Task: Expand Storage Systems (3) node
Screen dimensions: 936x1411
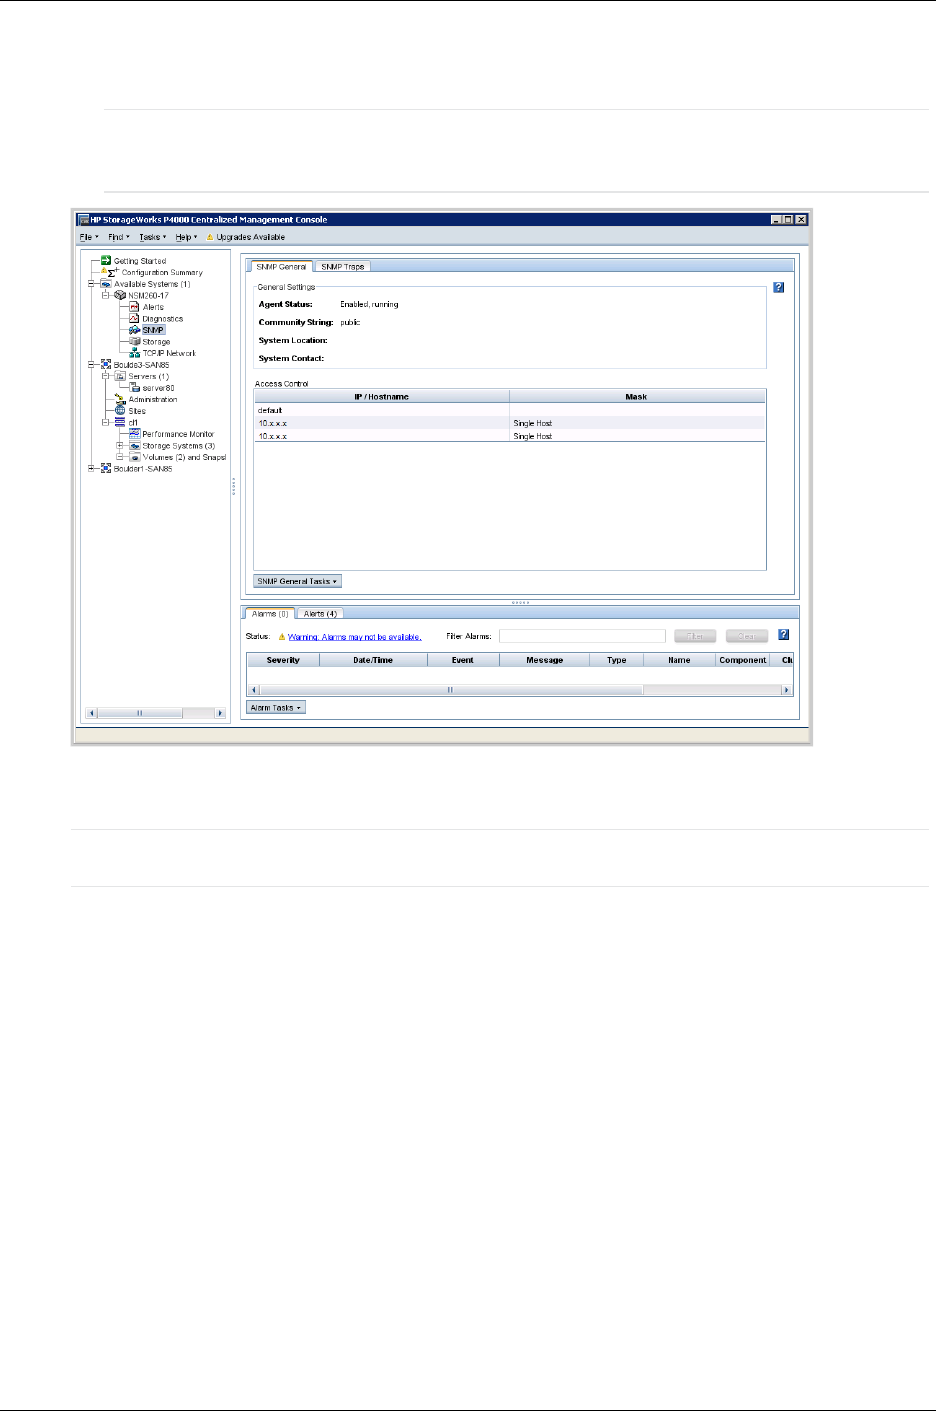Action: (x=120, y=446)
